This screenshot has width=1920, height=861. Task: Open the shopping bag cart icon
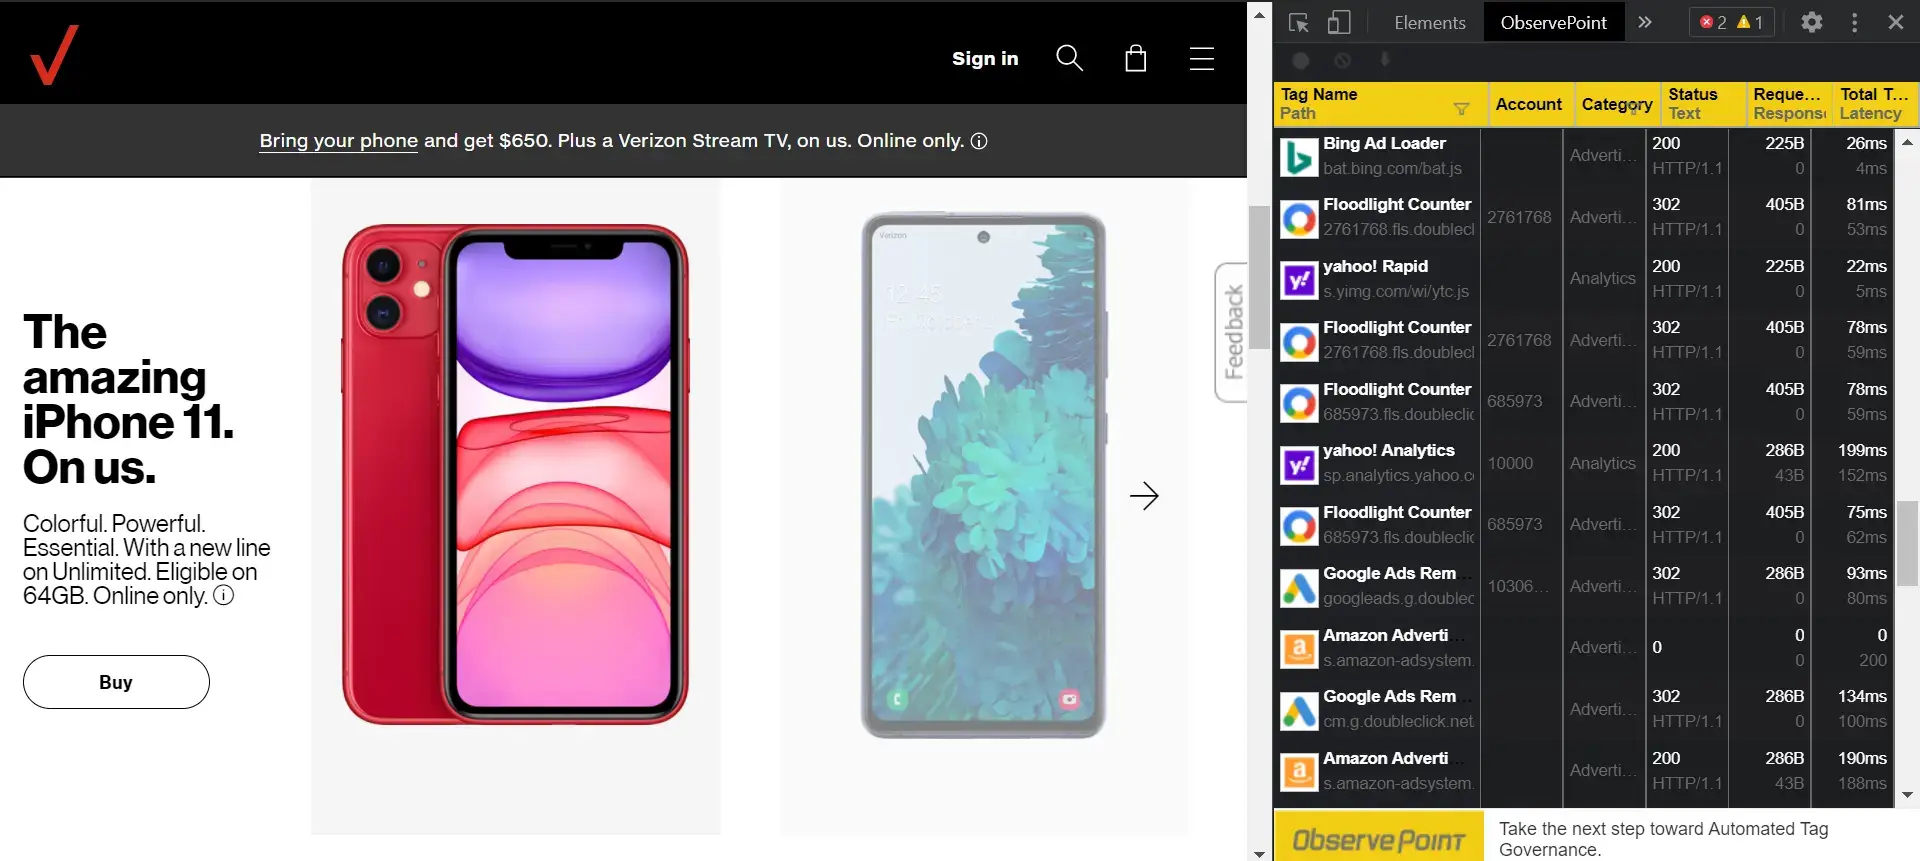tap(1135, 58)
